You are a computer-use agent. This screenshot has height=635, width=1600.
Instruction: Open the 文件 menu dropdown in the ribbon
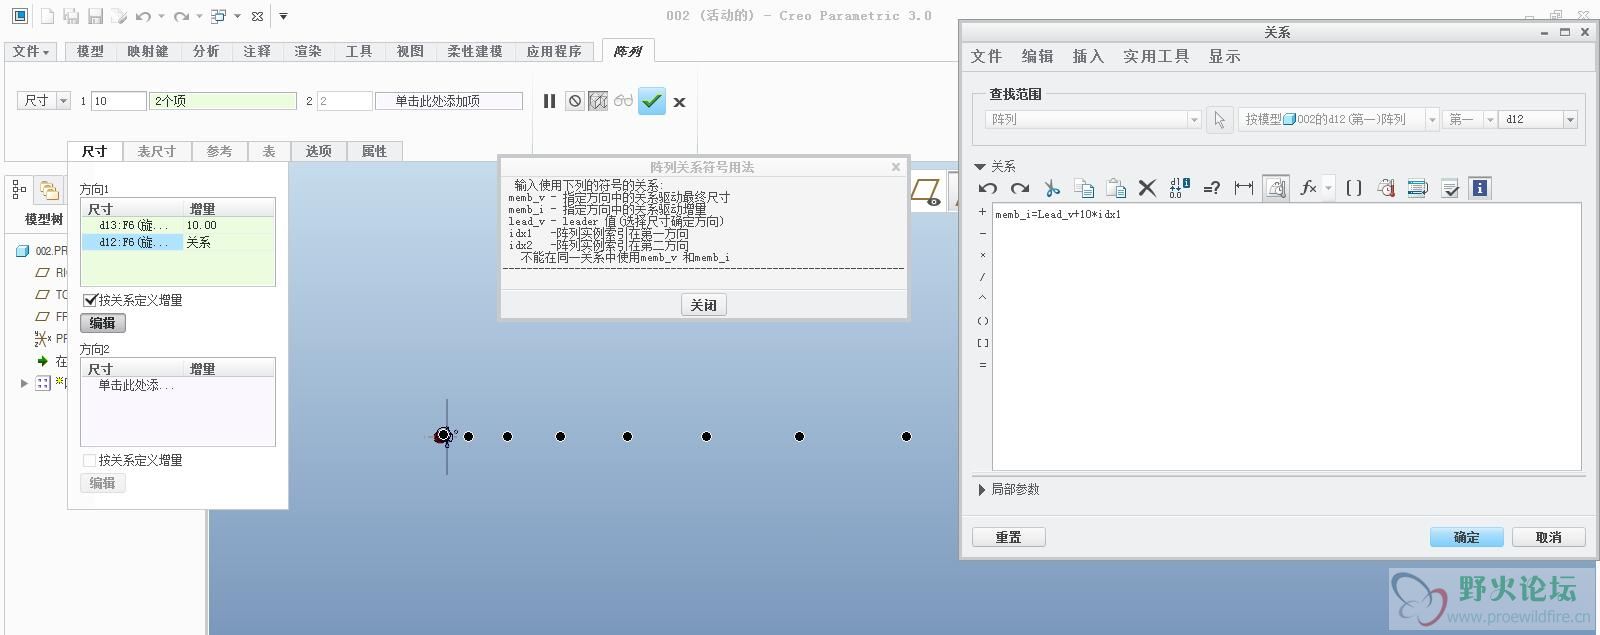(31, 52)
